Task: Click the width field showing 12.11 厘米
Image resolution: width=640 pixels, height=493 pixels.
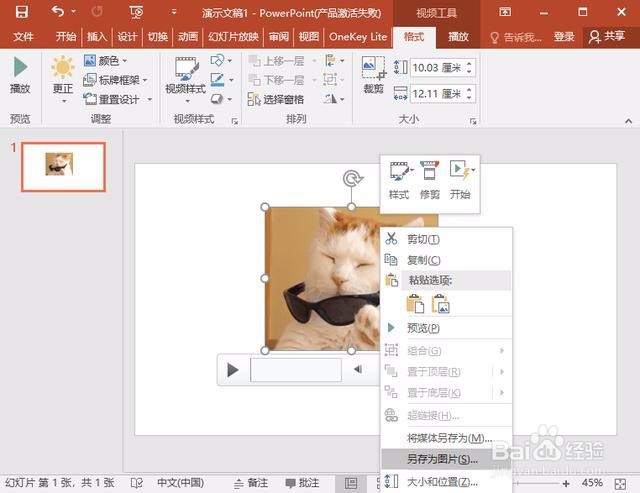Action: pyautogui.click(x=437, y=94)
